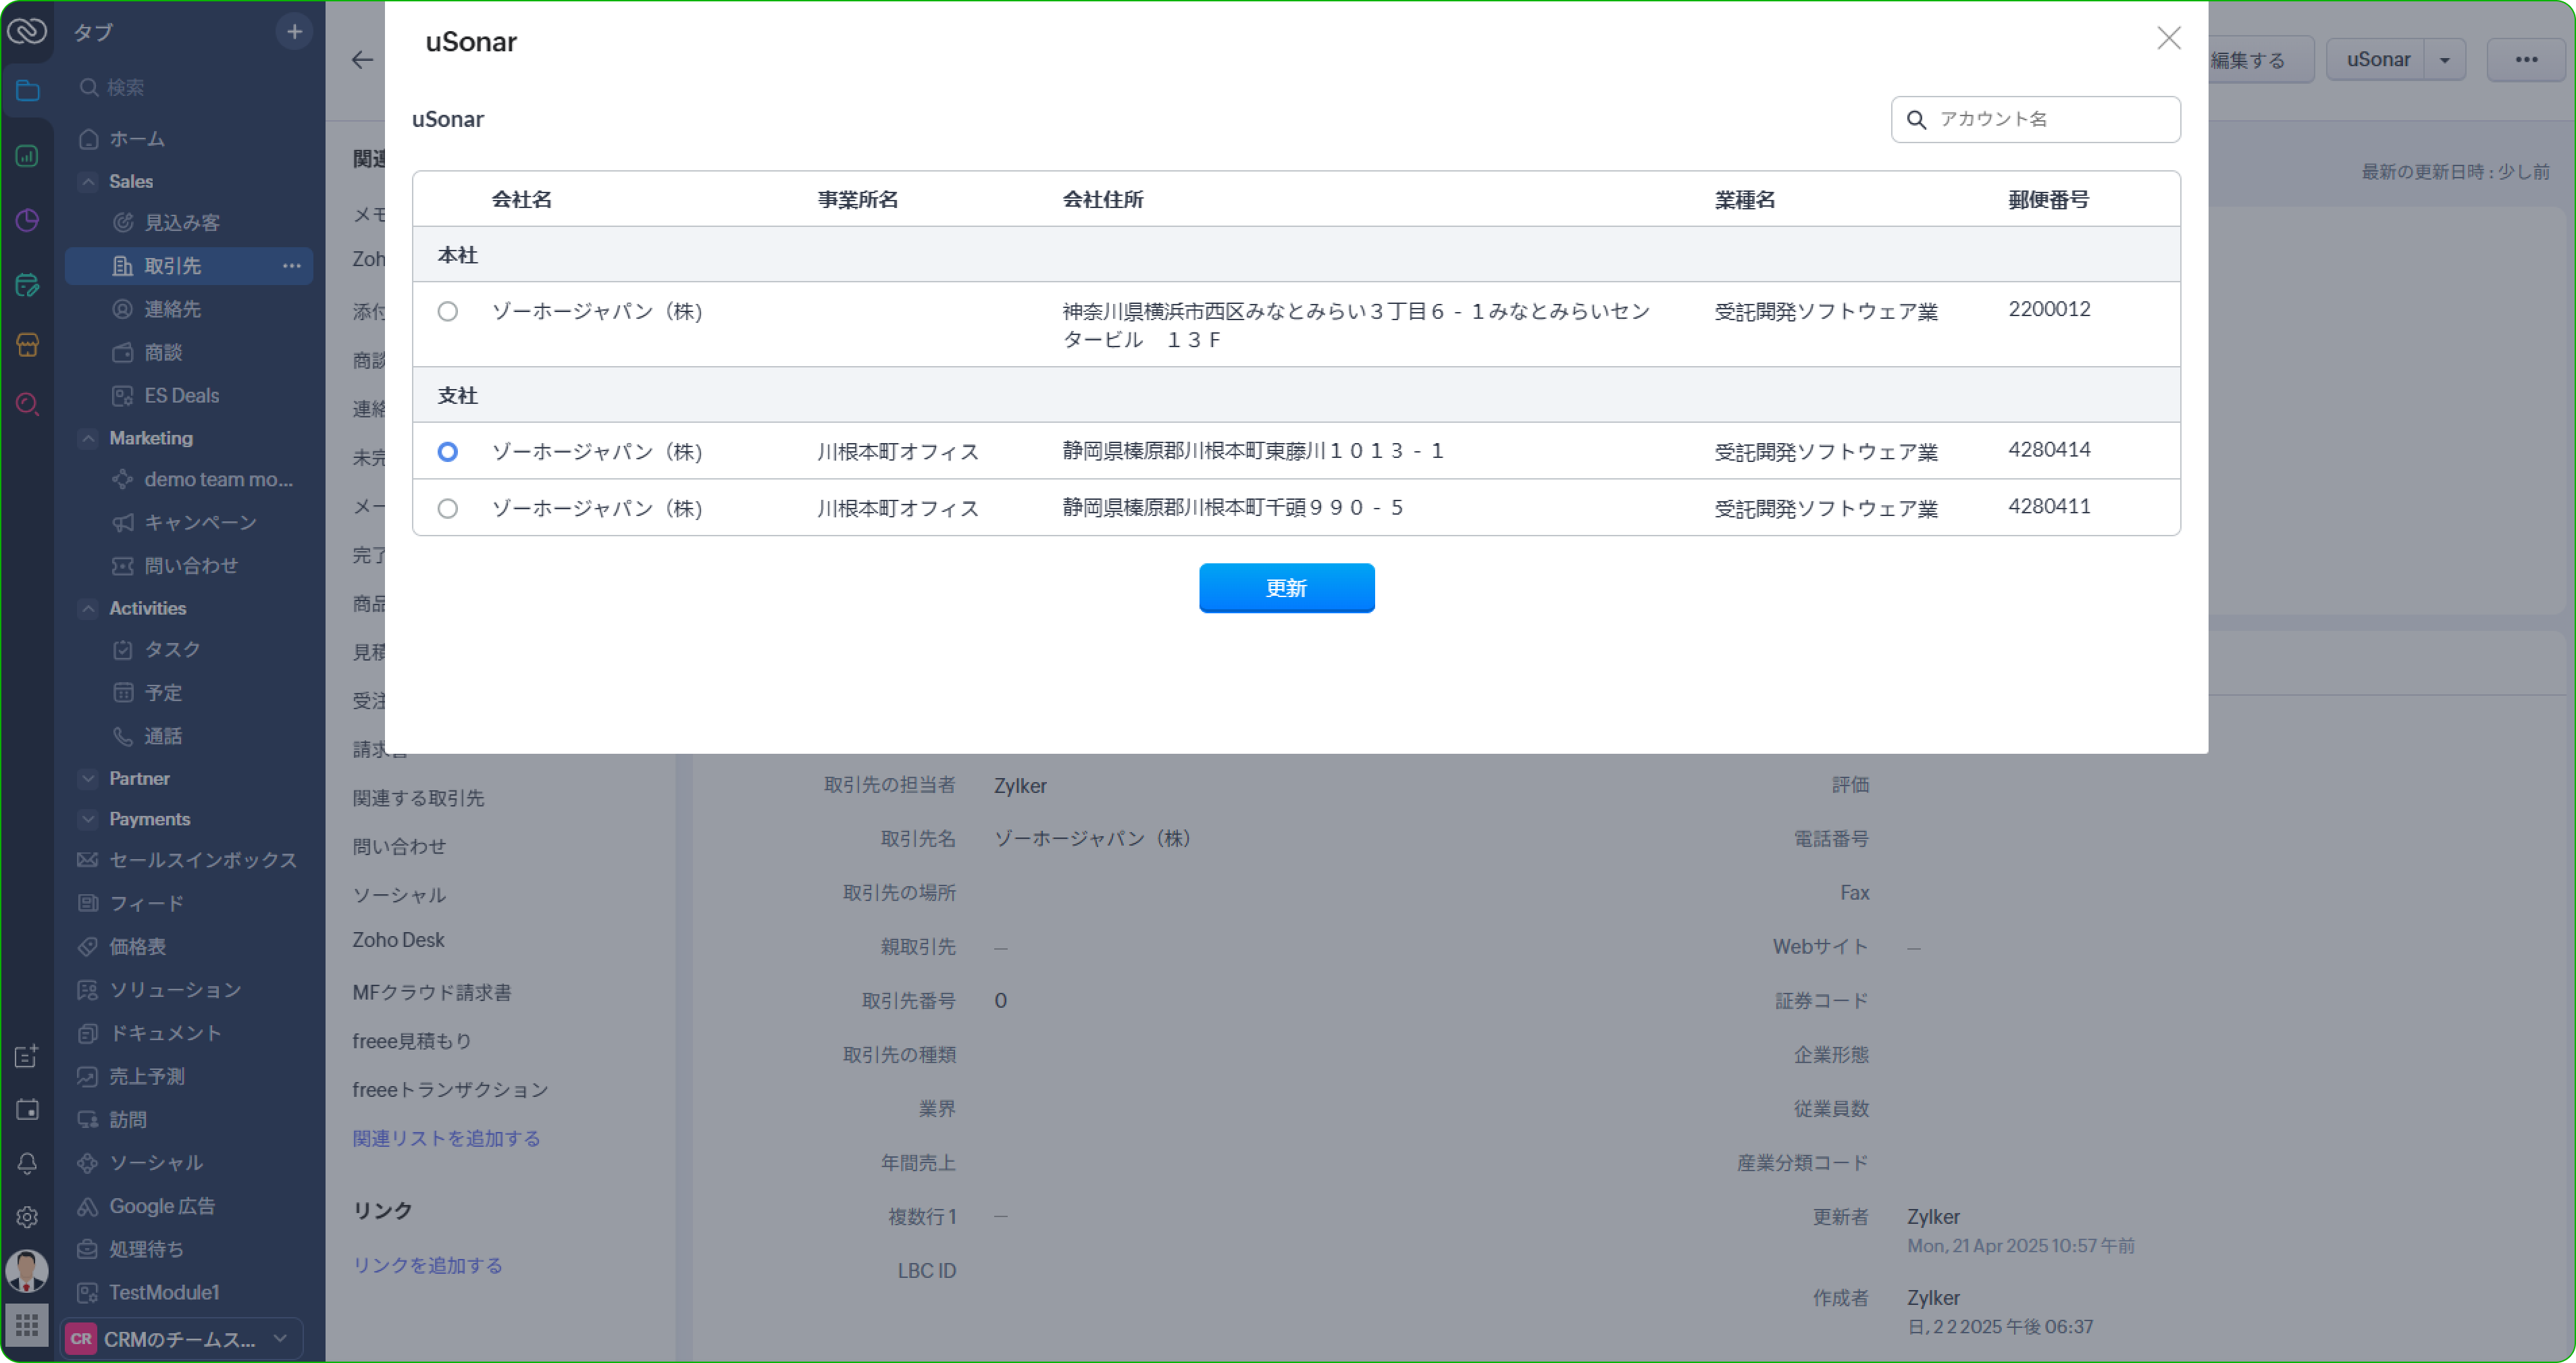The width and height of the screenshot is (2576, 1363).
Task: Open the app grid launcher icon
Action: (27, 1326)
